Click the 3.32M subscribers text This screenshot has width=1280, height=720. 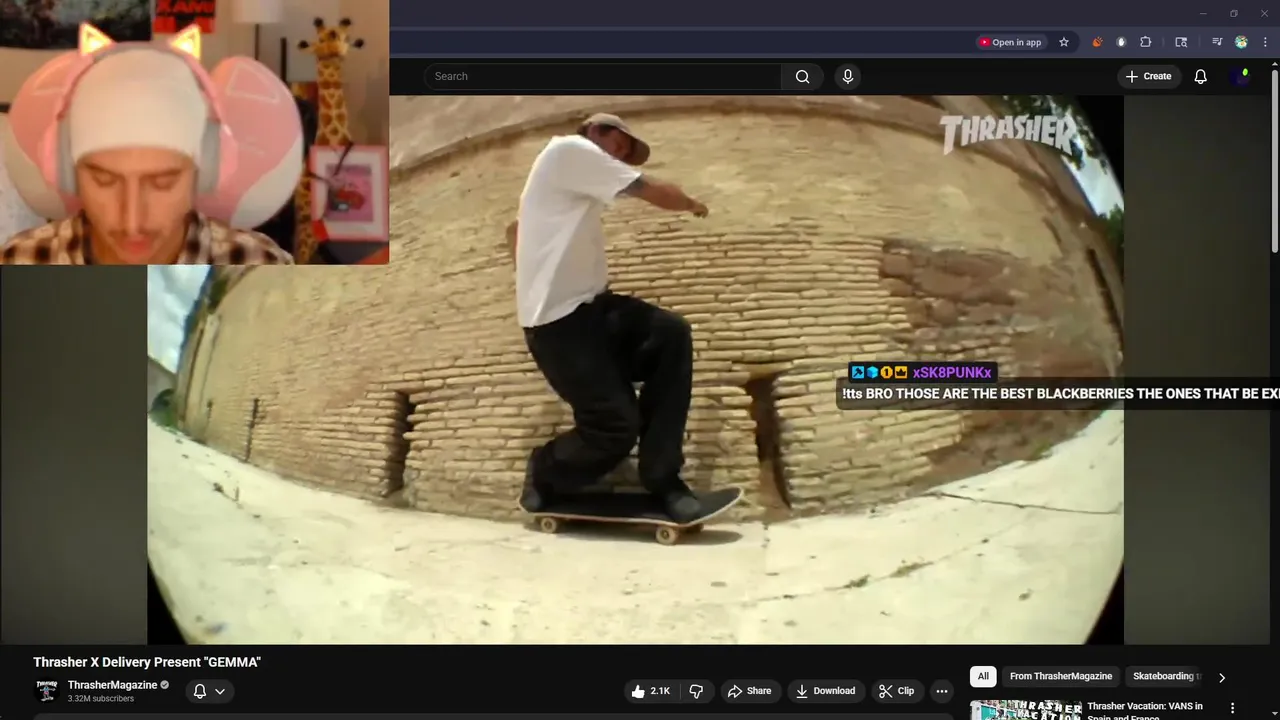pos(101,699)
